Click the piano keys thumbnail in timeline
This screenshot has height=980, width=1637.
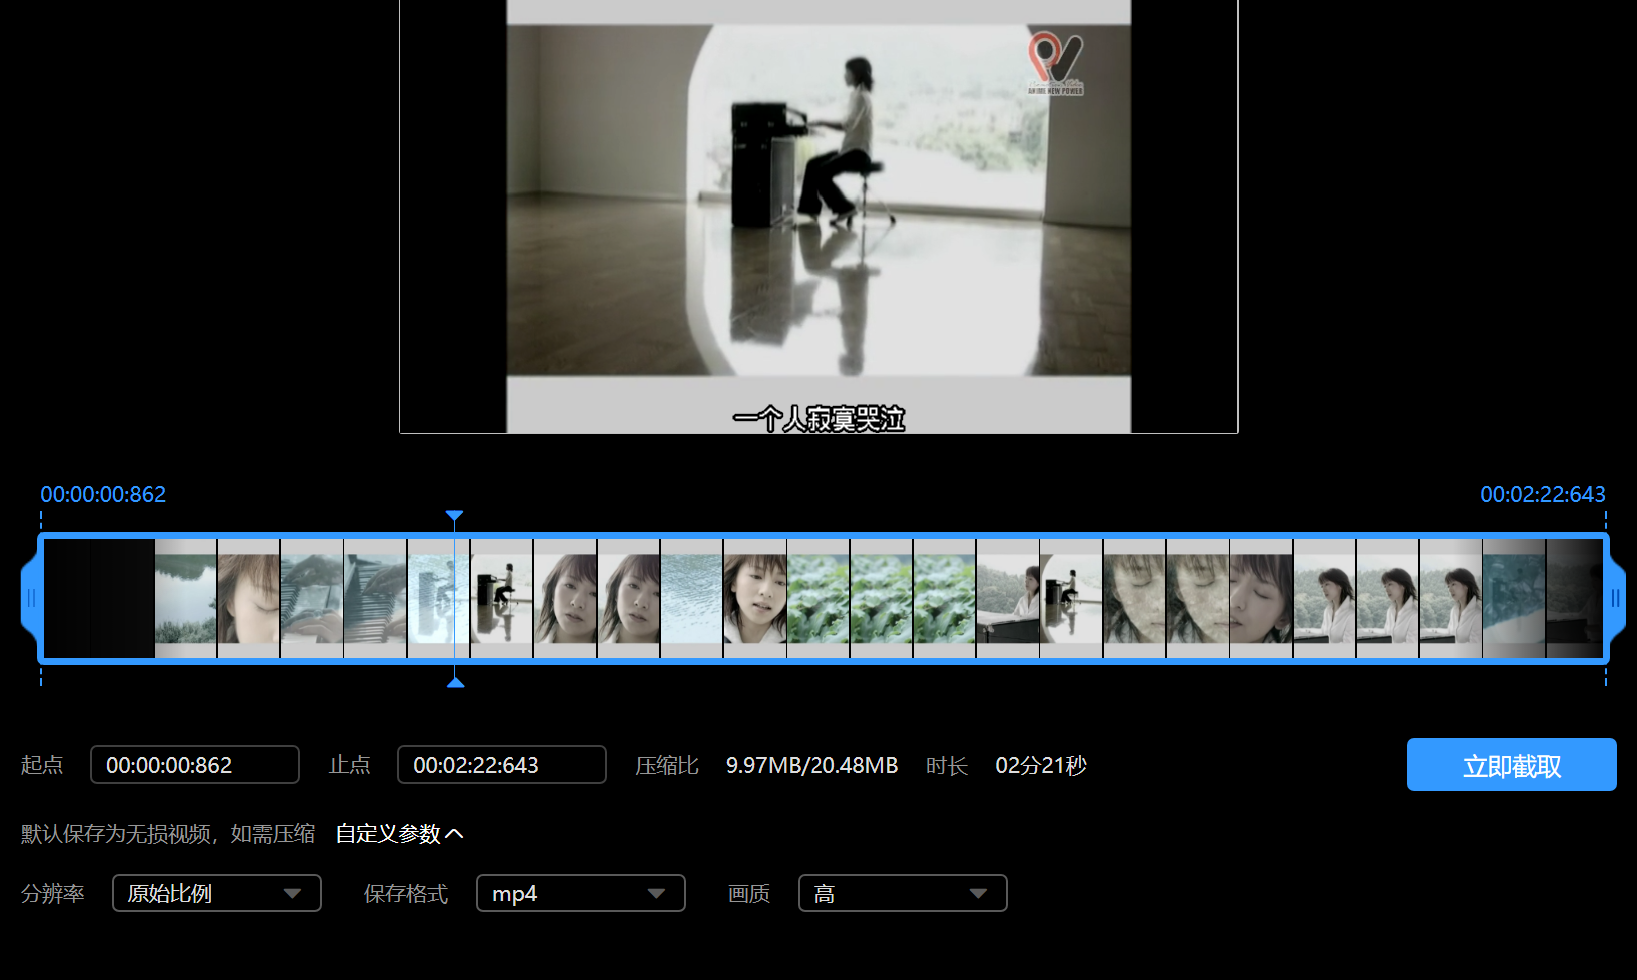(x=375, y=598)
